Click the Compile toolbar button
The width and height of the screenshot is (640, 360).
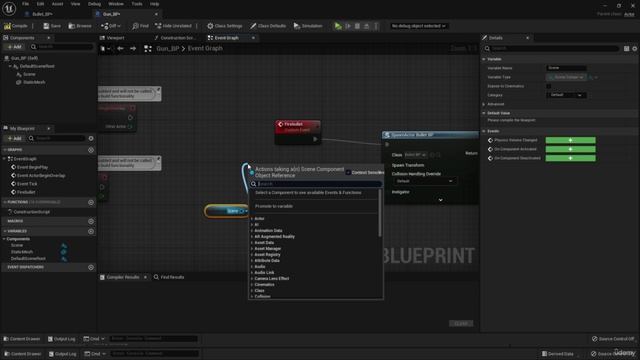point(16,26)
